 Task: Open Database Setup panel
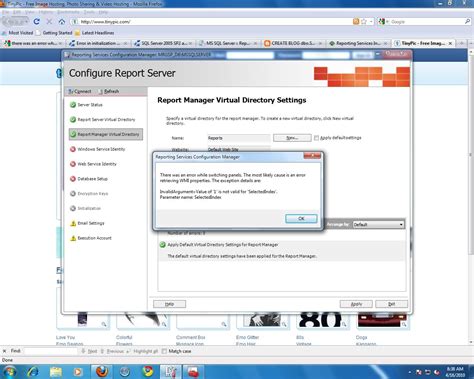pyautogui.click(x=89, y=179)
